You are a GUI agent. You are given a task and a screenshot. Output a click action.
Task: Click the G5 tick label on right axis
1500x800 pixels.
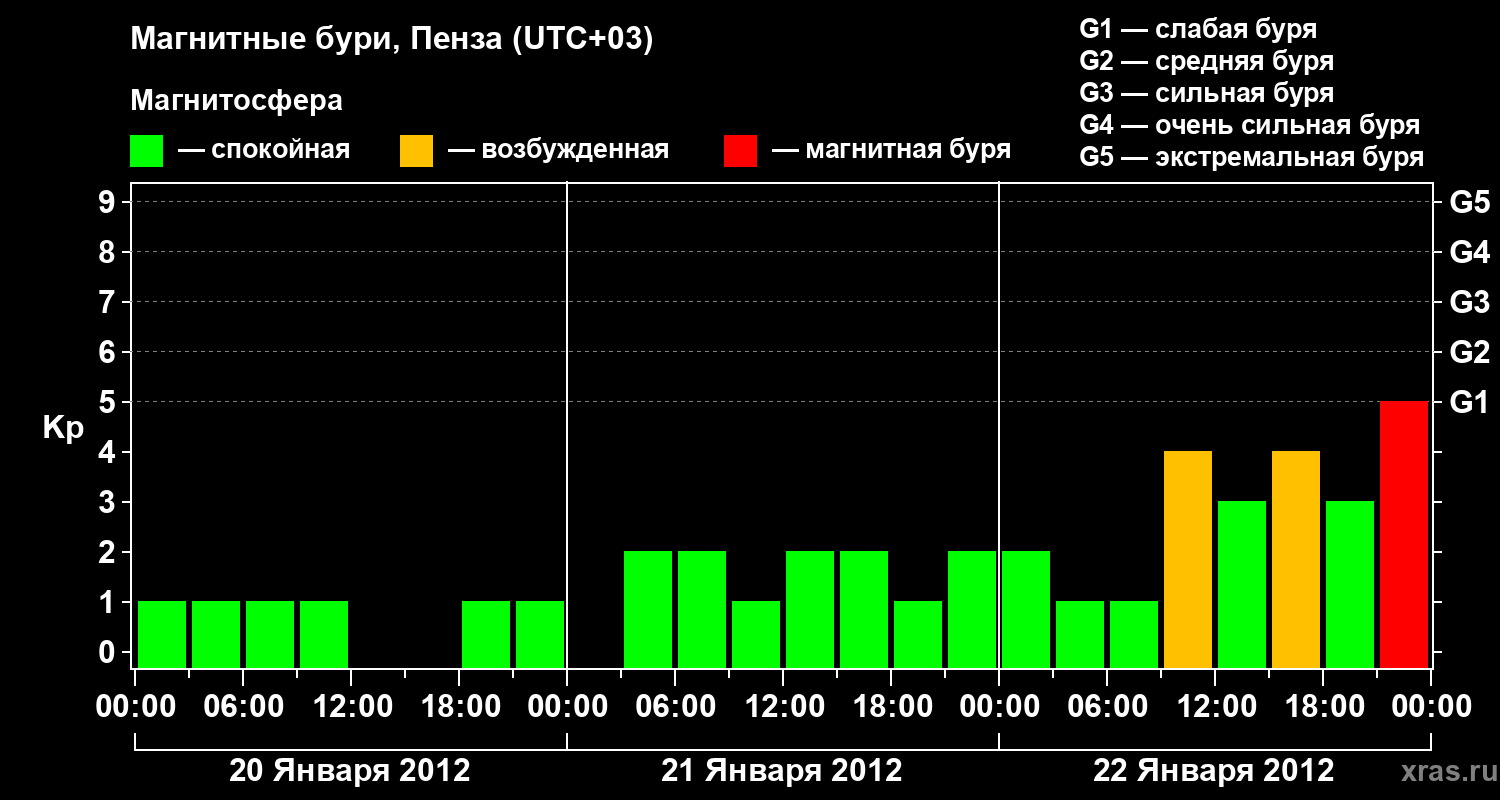pos(1469,203)
